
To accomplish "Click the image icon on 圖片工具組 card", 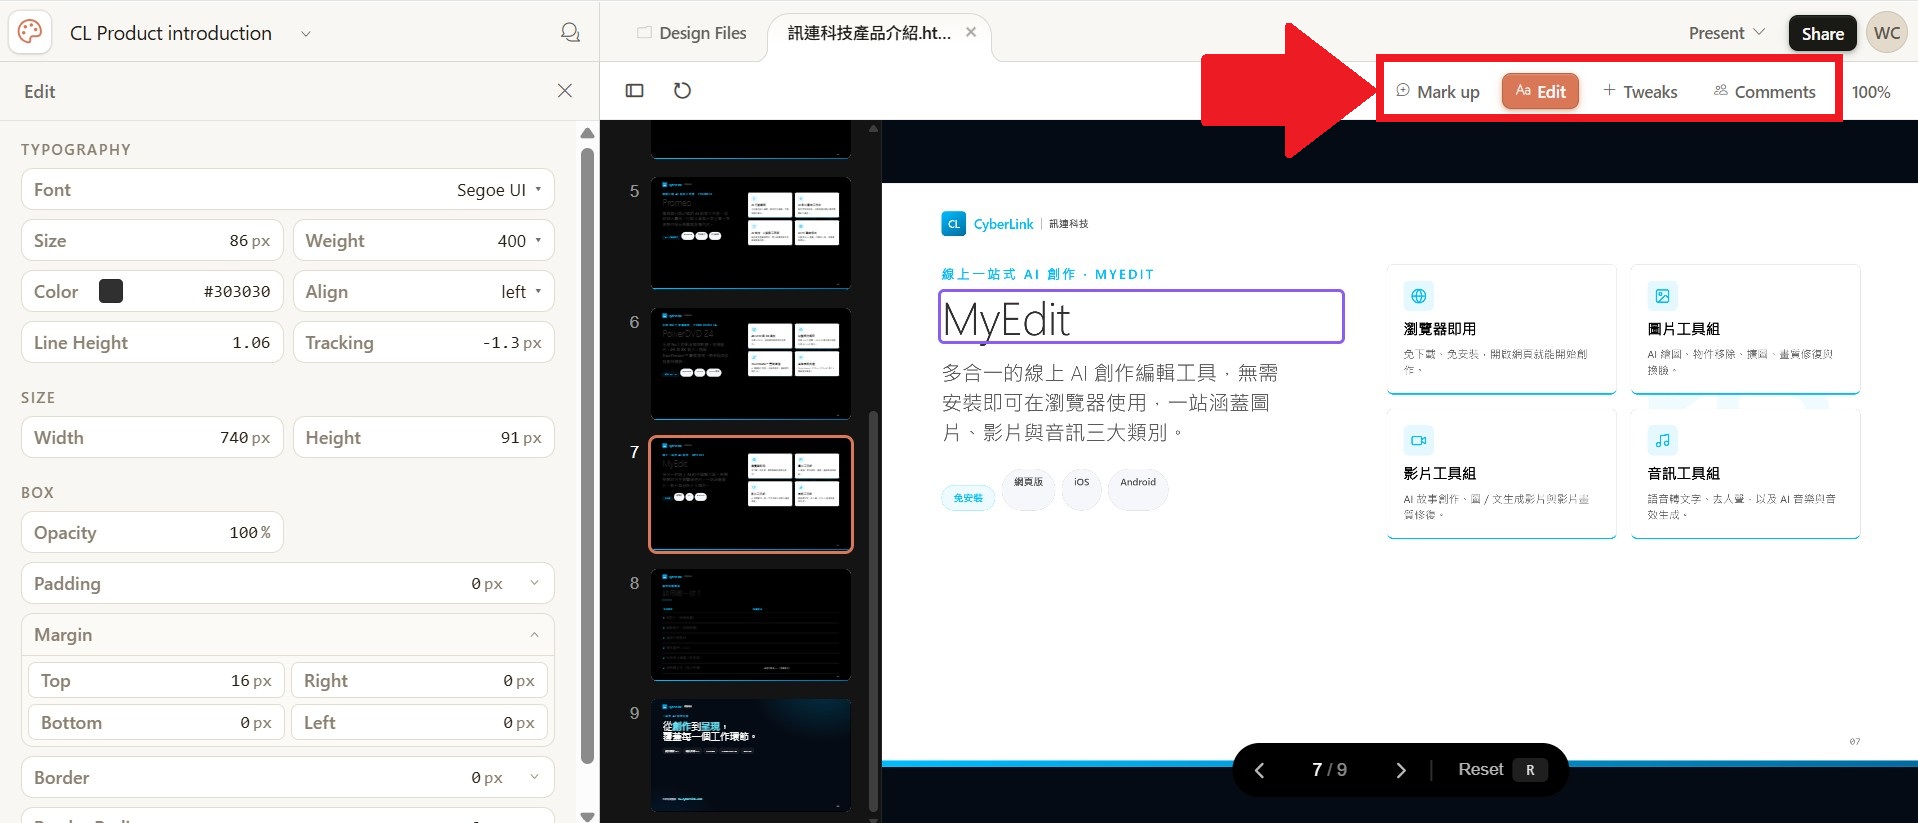I will point(1662,296).
